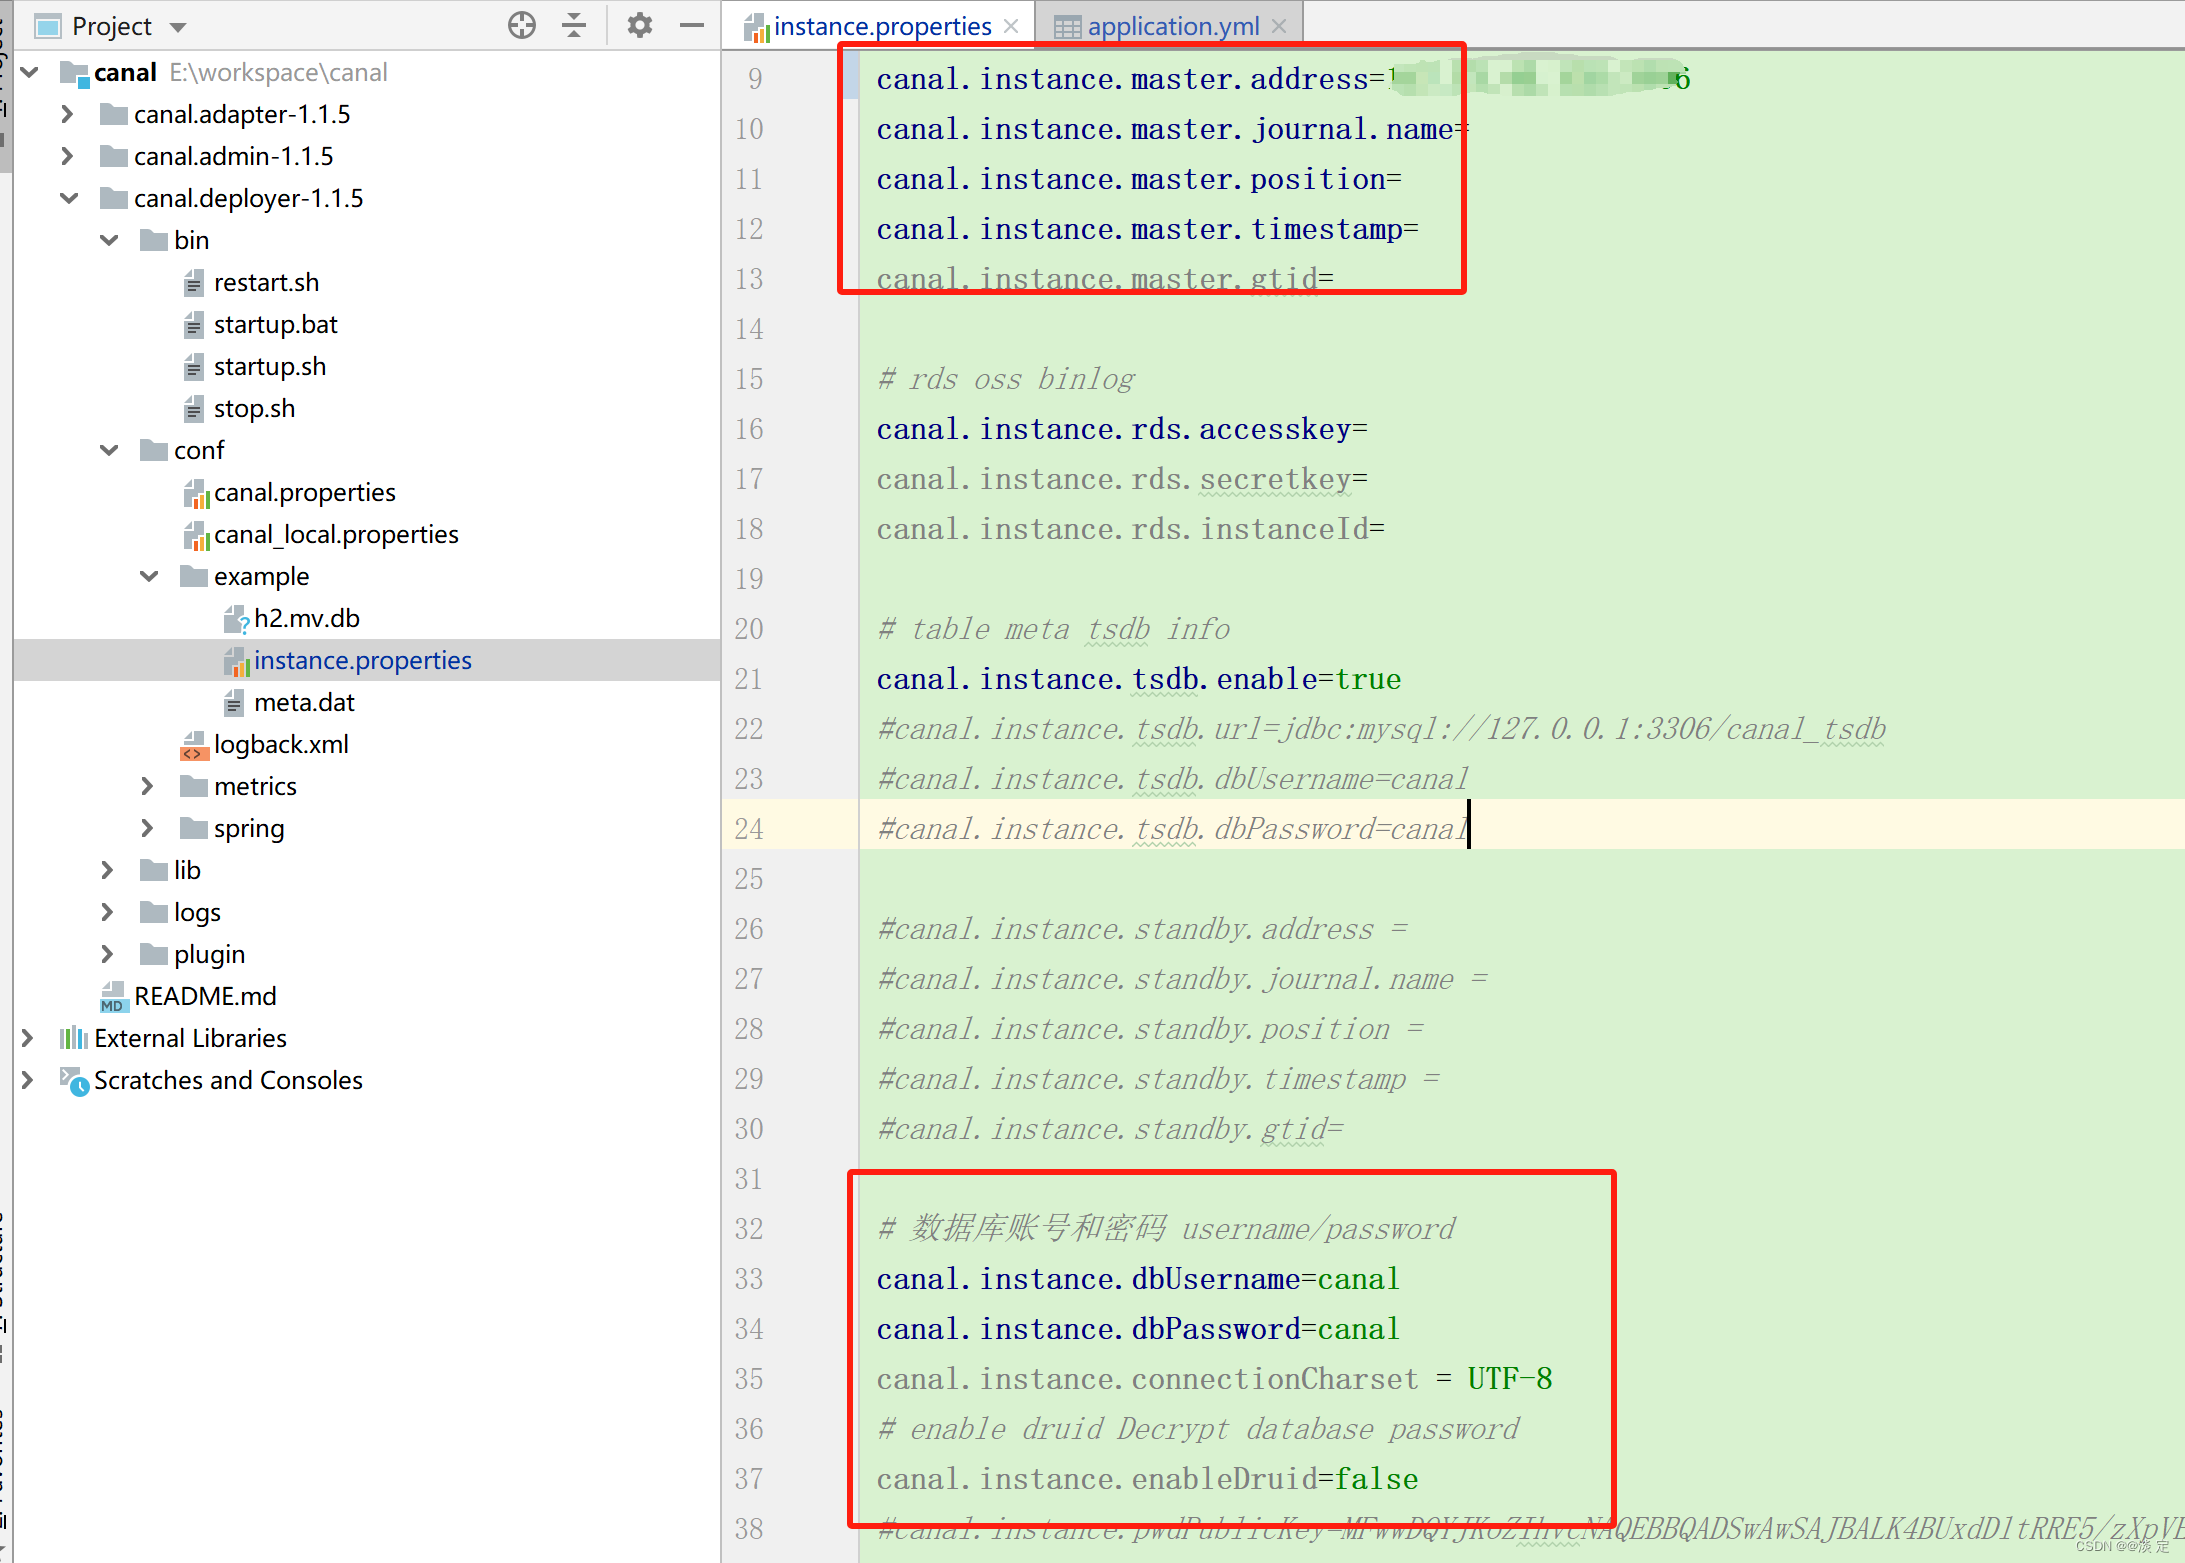
Task: Collapse the canal.deployer-1.1.5 folder
Action: click(69, 198)
